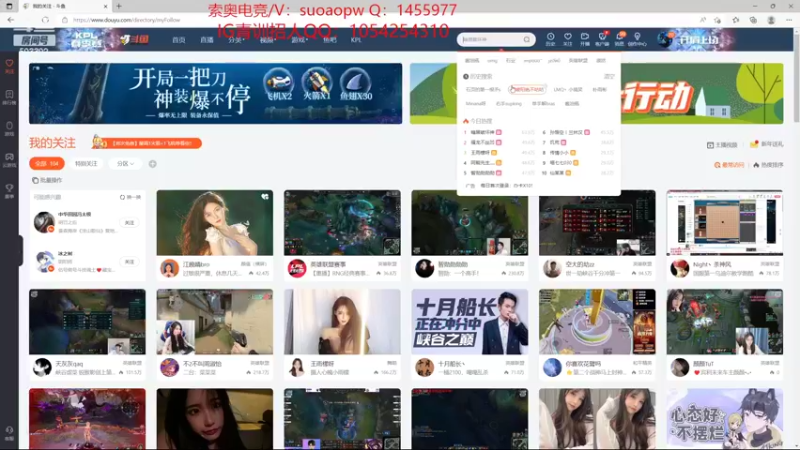This screenshot has width=800, height=450.
Task: Open the KPL 春季赛 header banner
Action: 87,39
